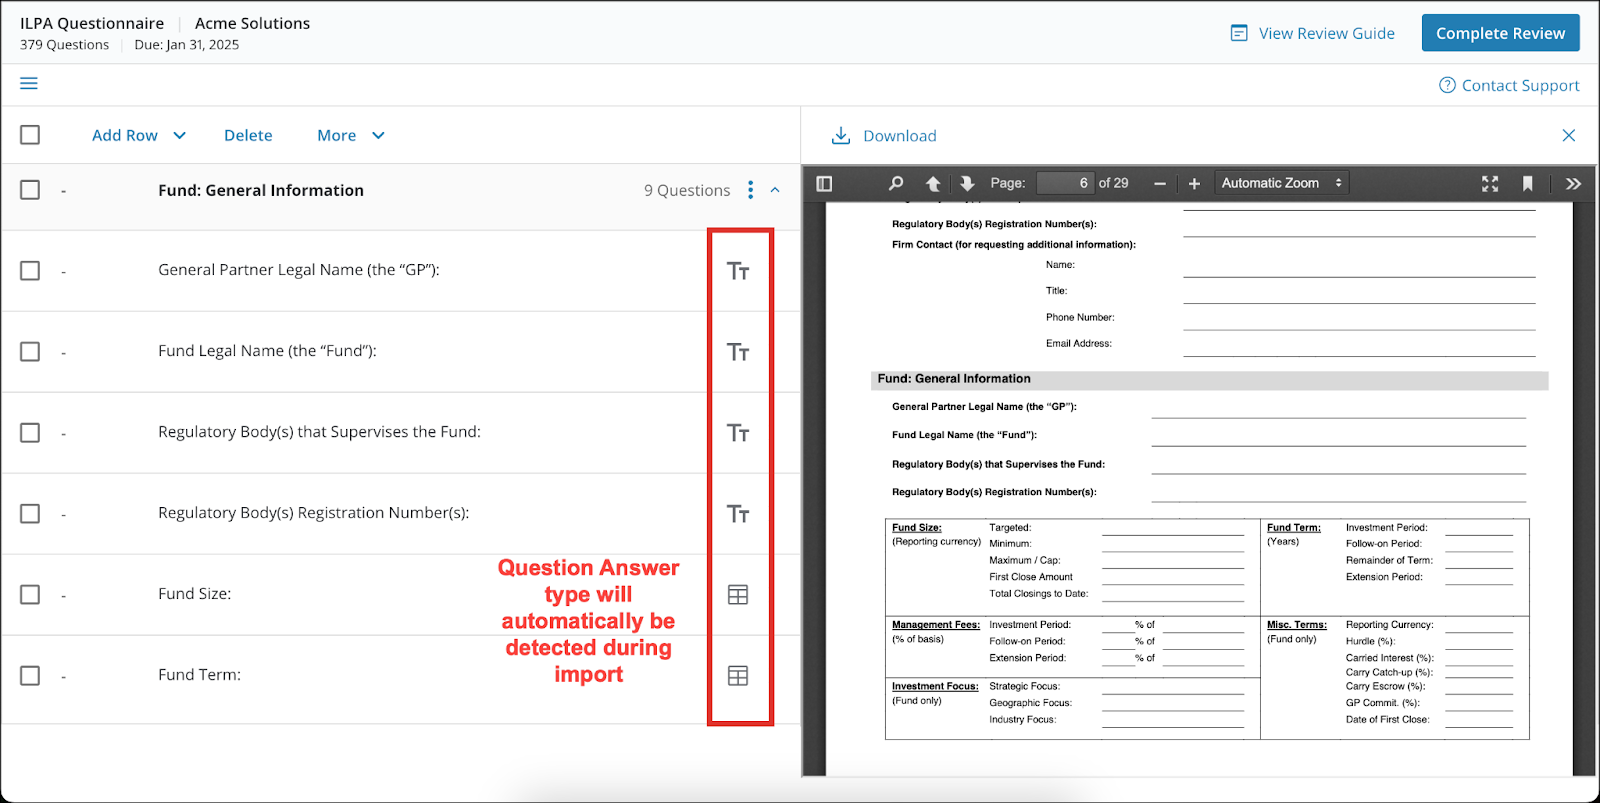Viewport: 1600px width, 803px height.
Task: Zoom out the PDF document
Action: click(x=1160, y=183)
